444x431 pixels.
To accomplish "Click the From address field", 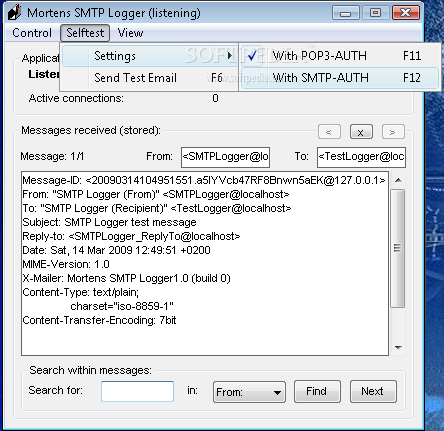I will (x=225, y=157).
